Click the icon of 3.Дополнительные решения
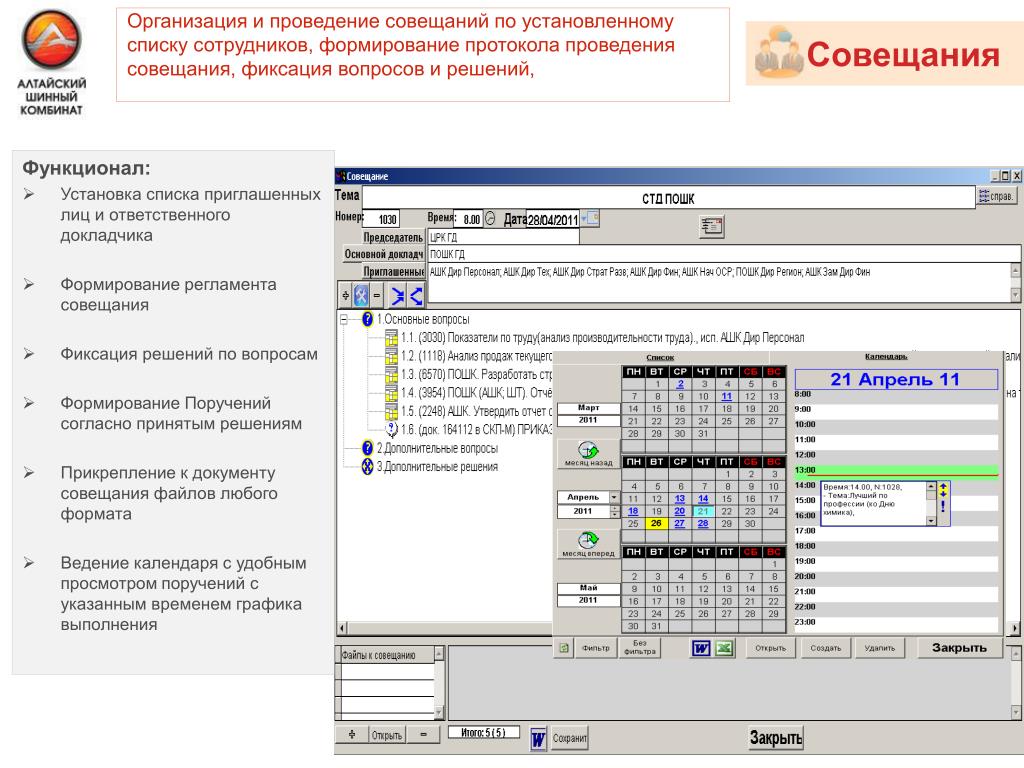 367,466
